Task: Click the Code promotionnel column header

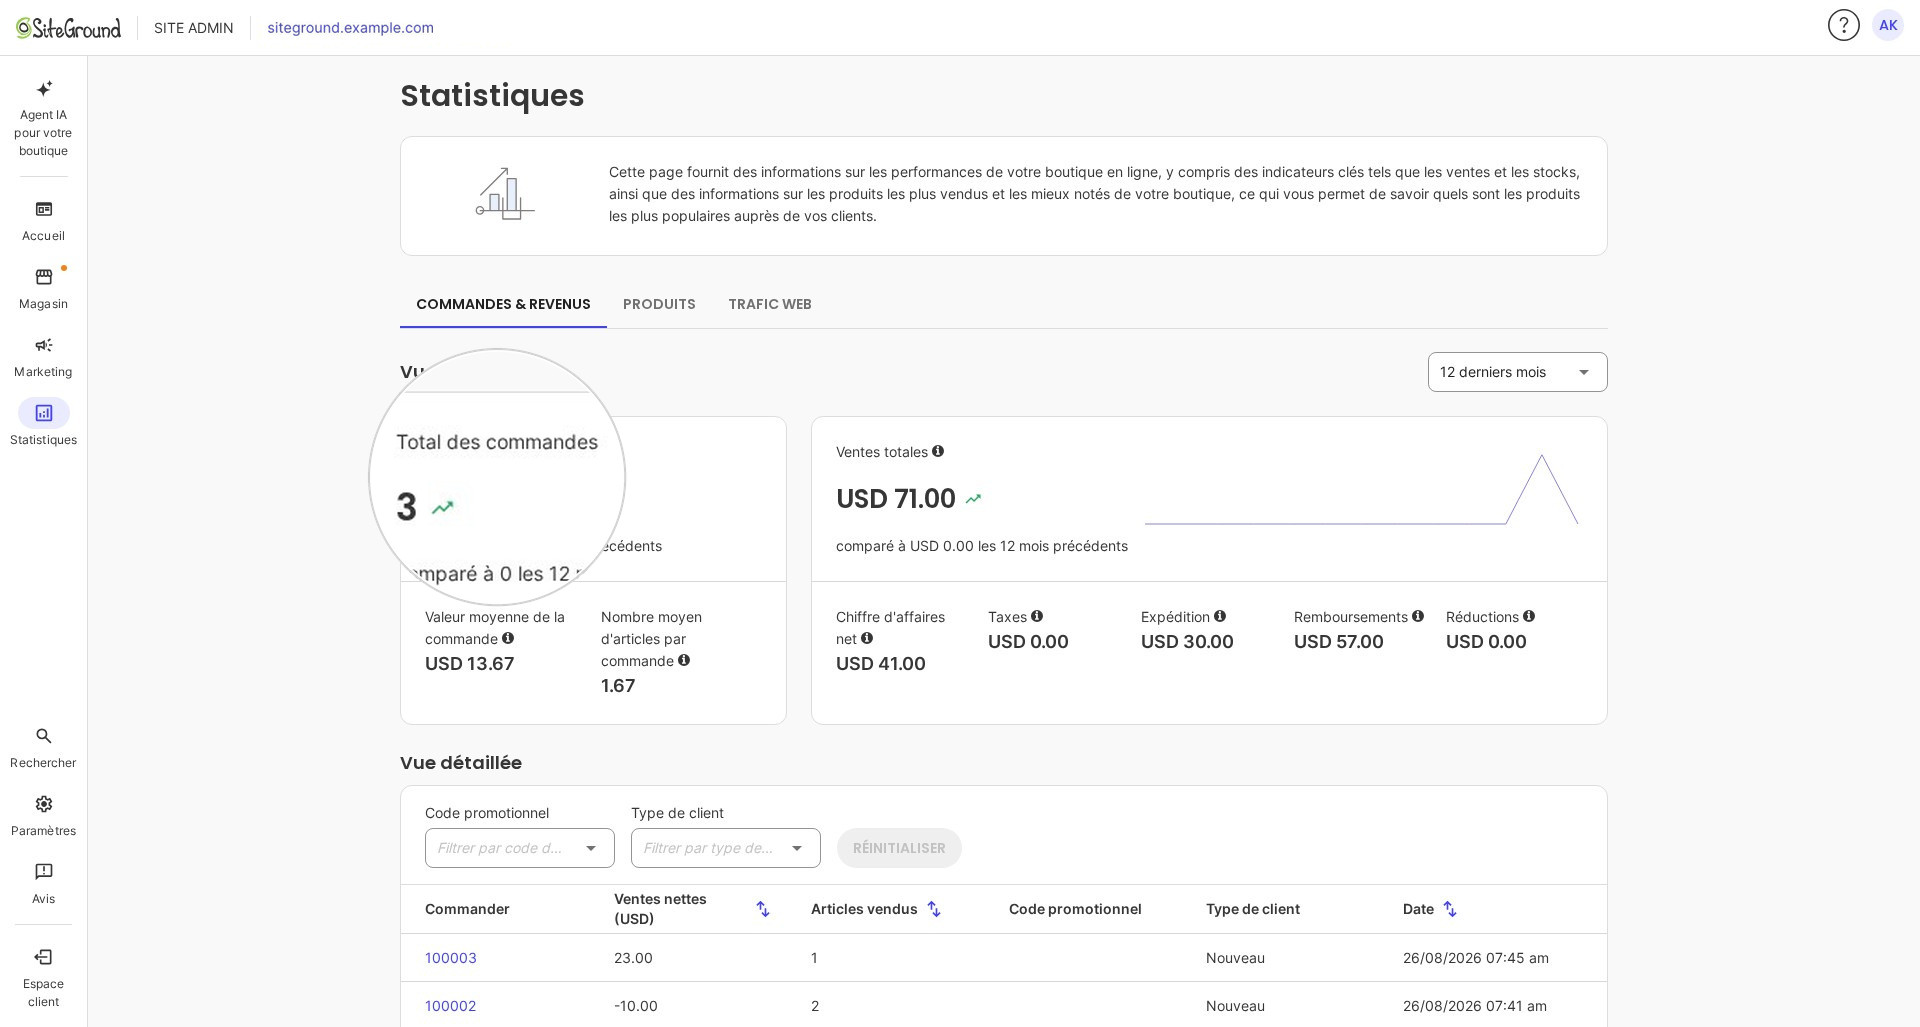Action: coord(1075,909)
